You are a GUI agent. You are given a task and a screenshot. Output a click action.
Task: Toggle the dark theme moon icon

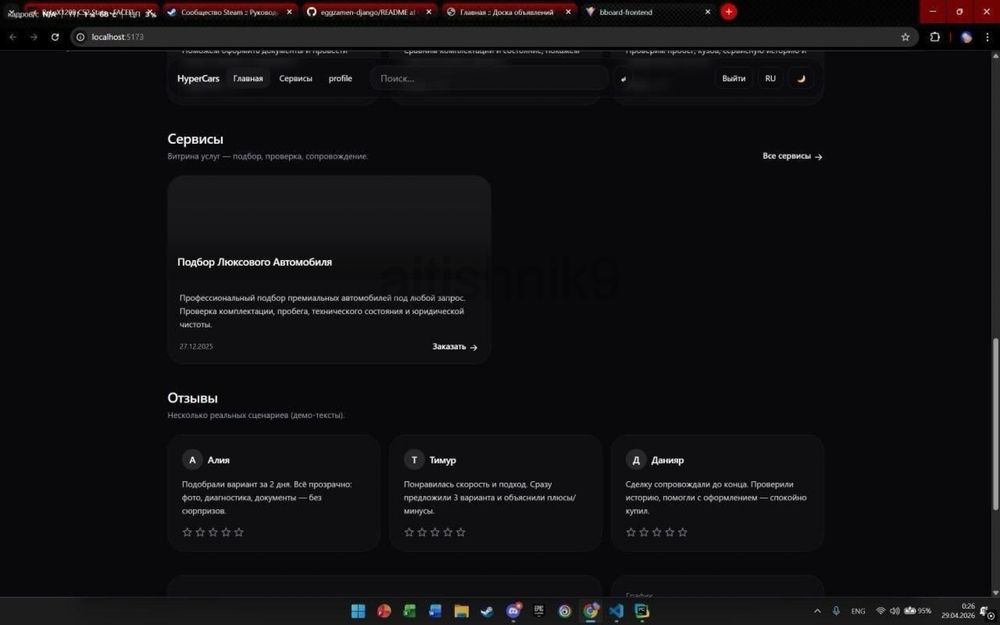(802, 78)
